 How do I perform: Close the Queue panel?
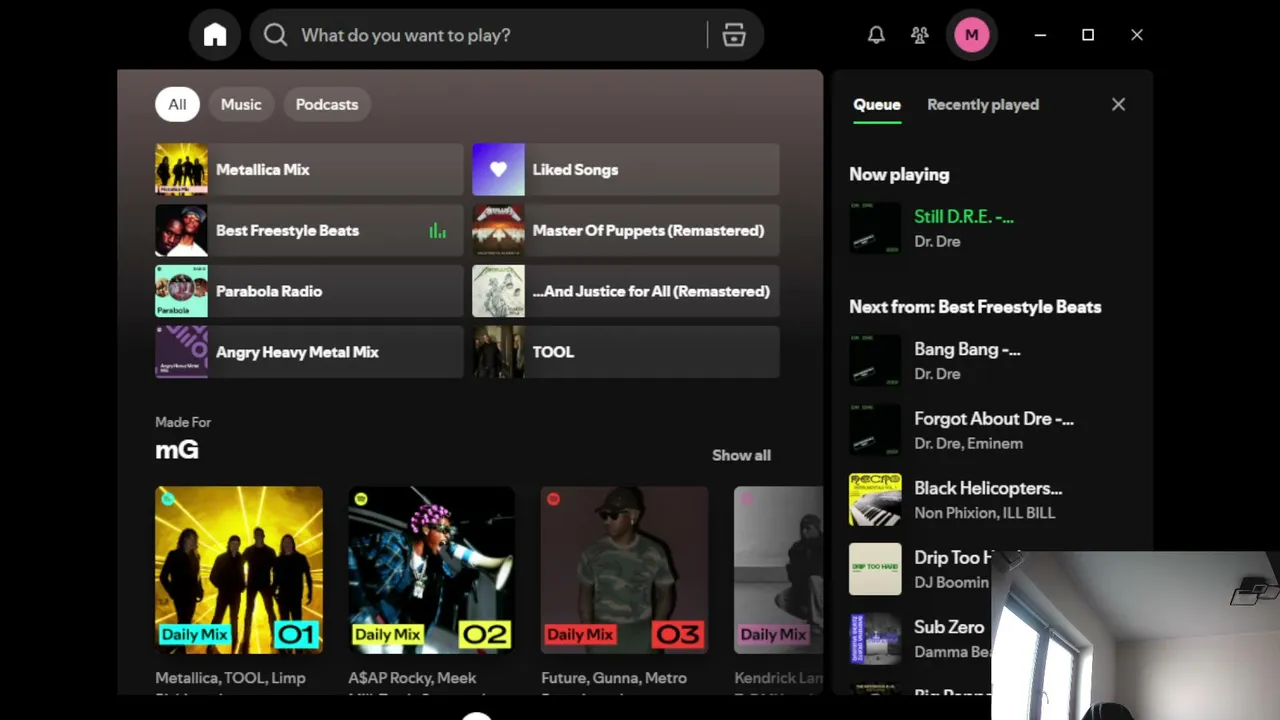(1118, 104)
